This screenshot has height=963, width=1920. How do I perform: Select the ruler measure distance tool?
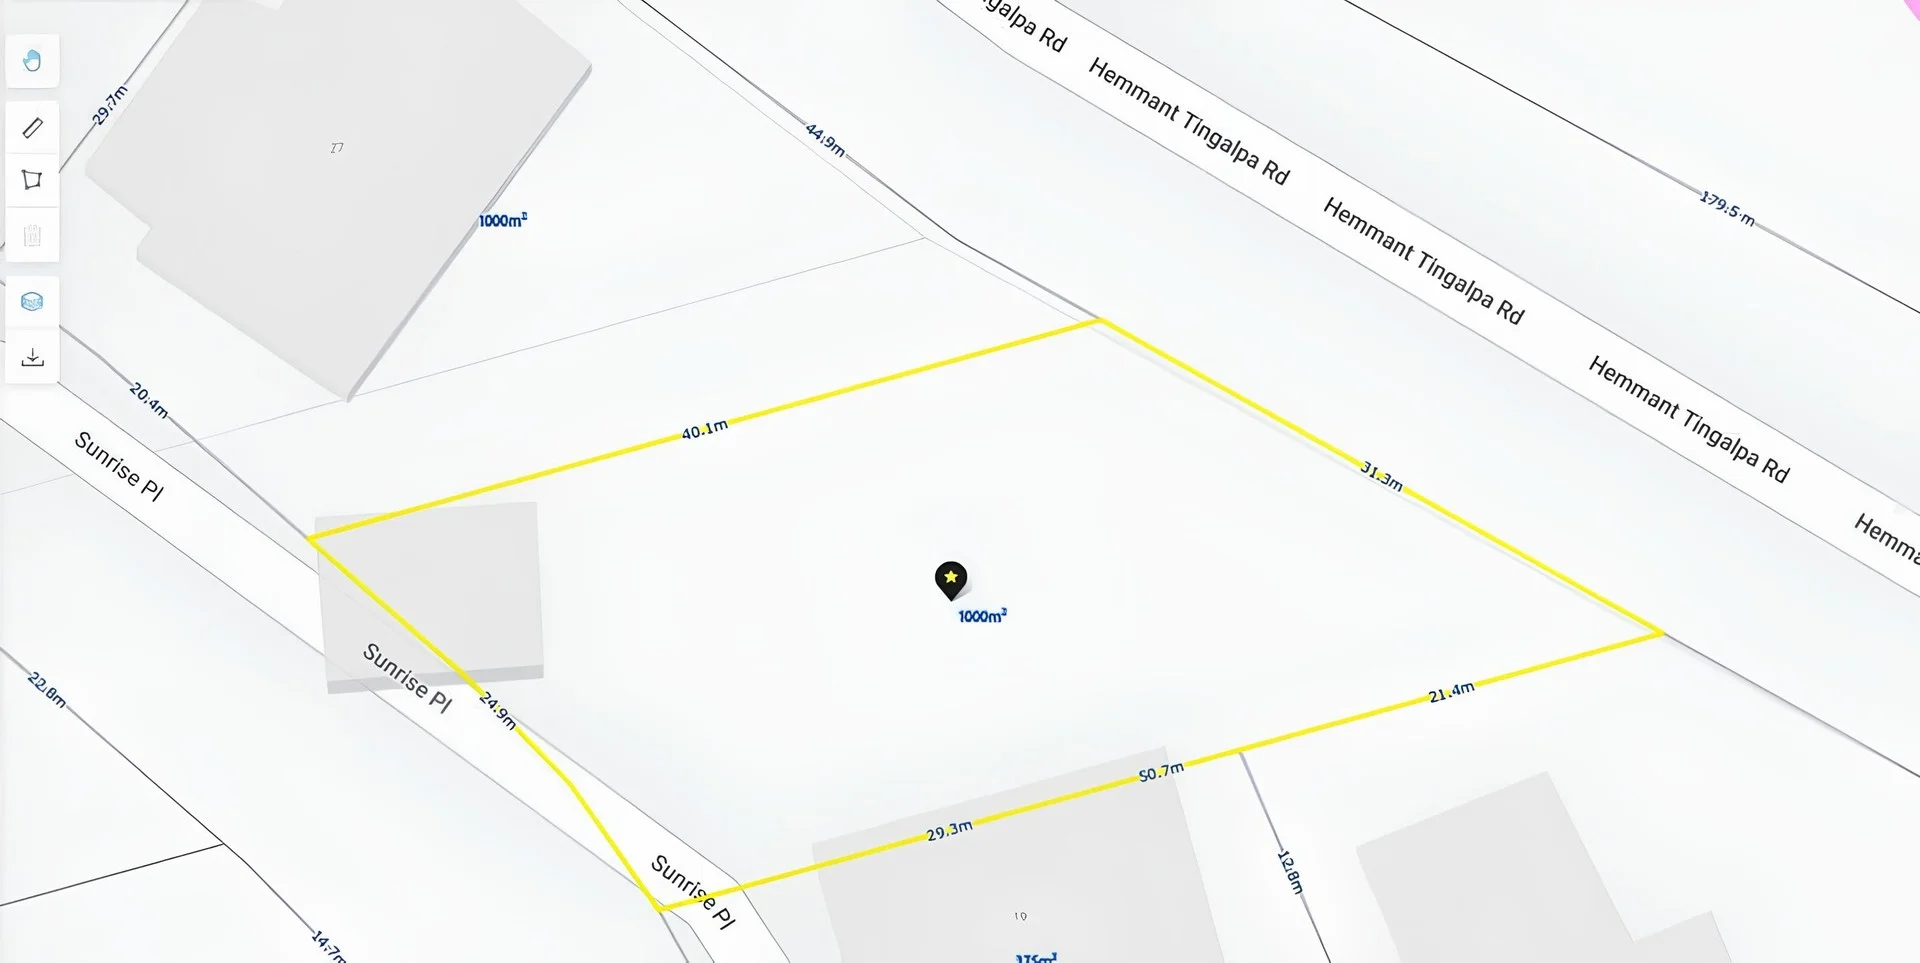[x=32, y=127]
